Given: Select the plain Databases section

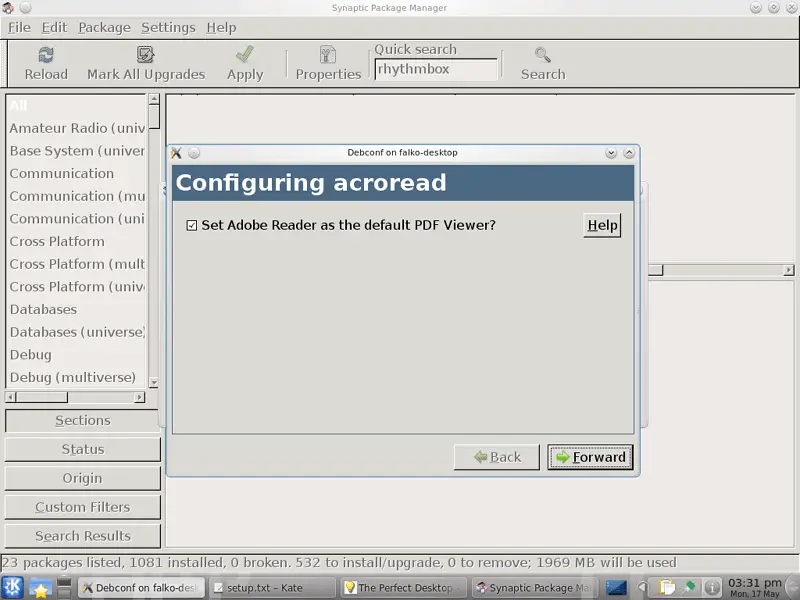Looking at the screenshot, I should [77, 310].
